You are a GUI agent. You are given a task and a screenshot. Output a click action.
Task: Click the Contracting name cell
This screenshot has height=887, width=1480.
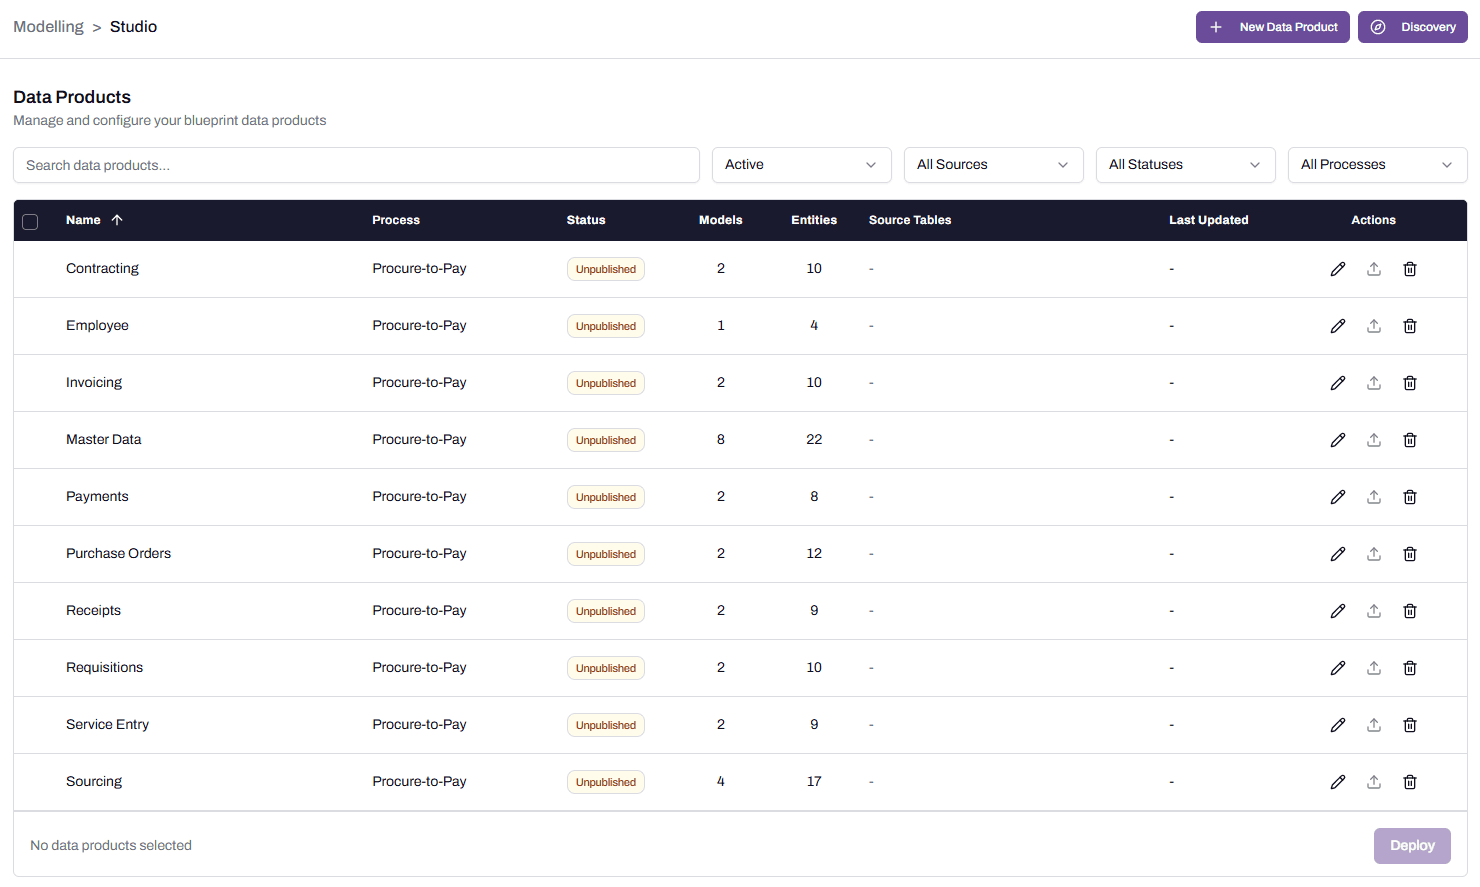tap(102, 269)
